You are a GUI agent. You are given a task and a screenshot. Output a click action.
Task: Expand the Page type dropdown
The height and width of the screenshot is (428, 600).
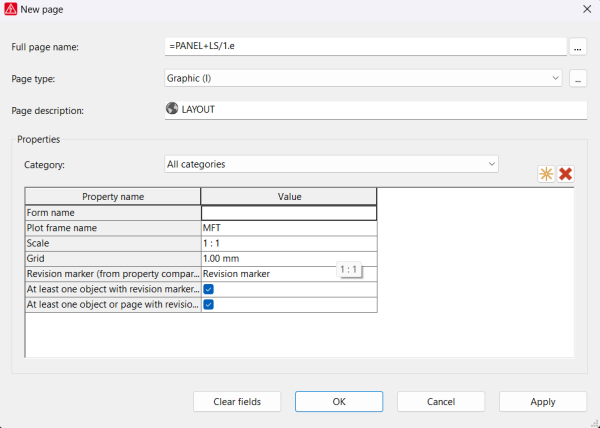(363, 78)
